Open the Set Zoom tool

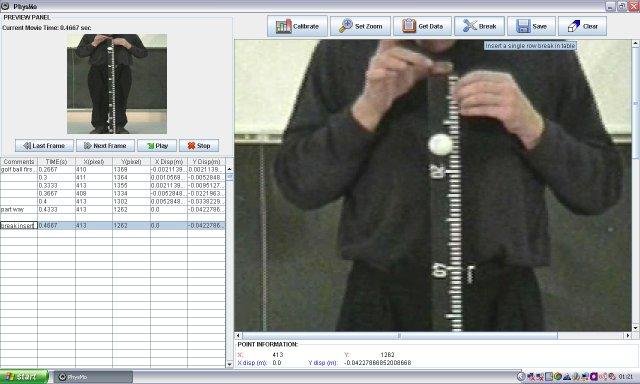[x=360, y=26]
